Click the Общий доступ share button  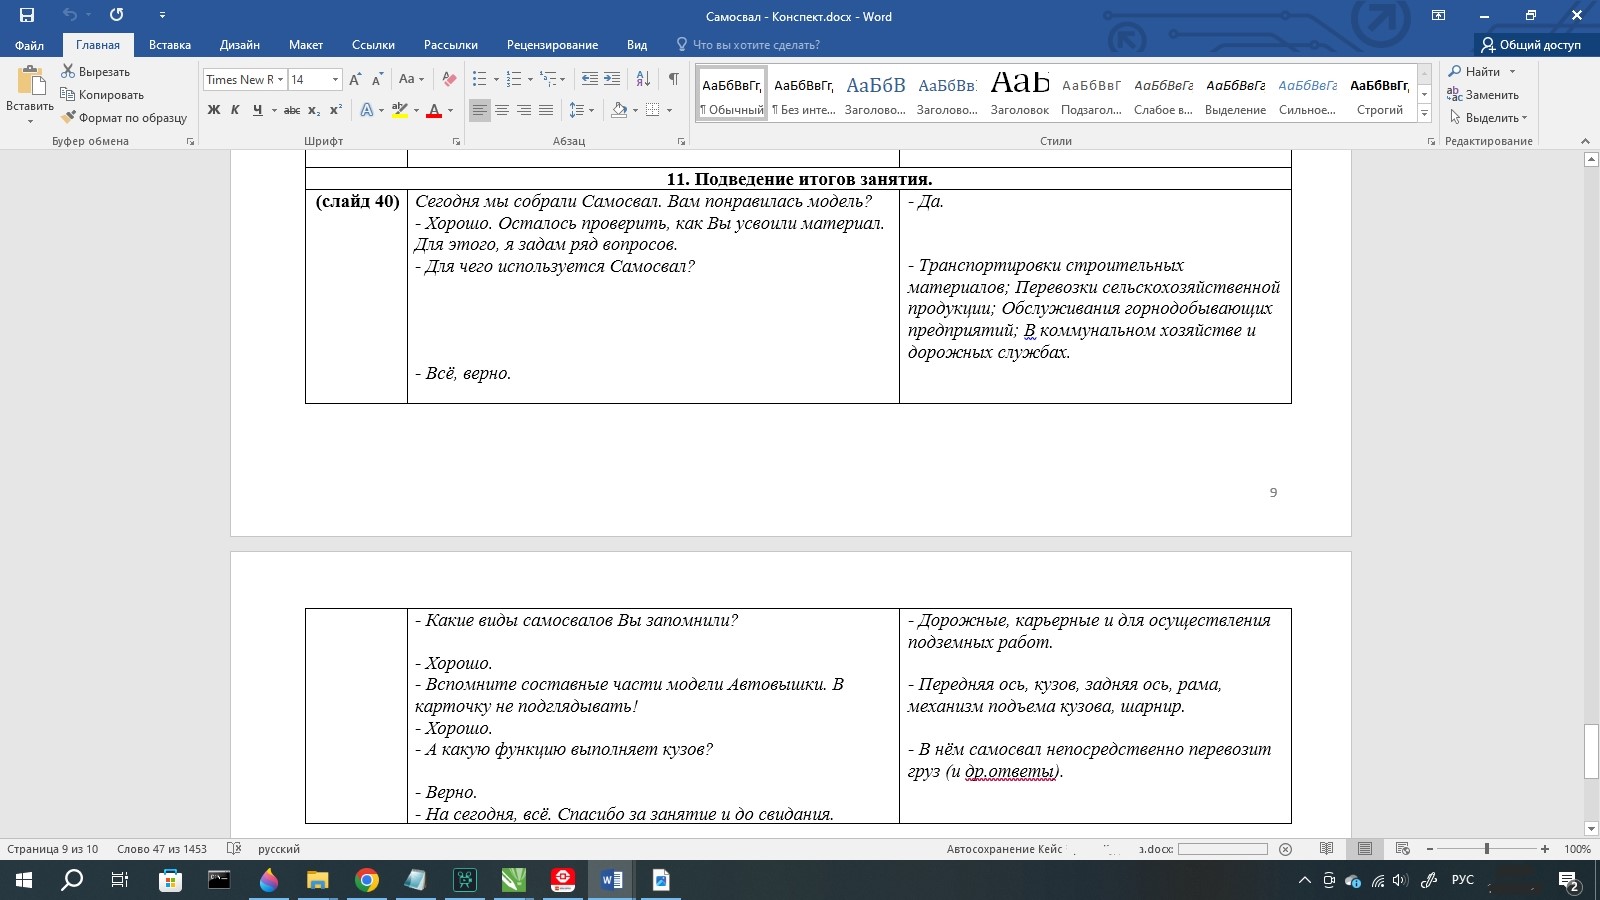[1530, 45]
